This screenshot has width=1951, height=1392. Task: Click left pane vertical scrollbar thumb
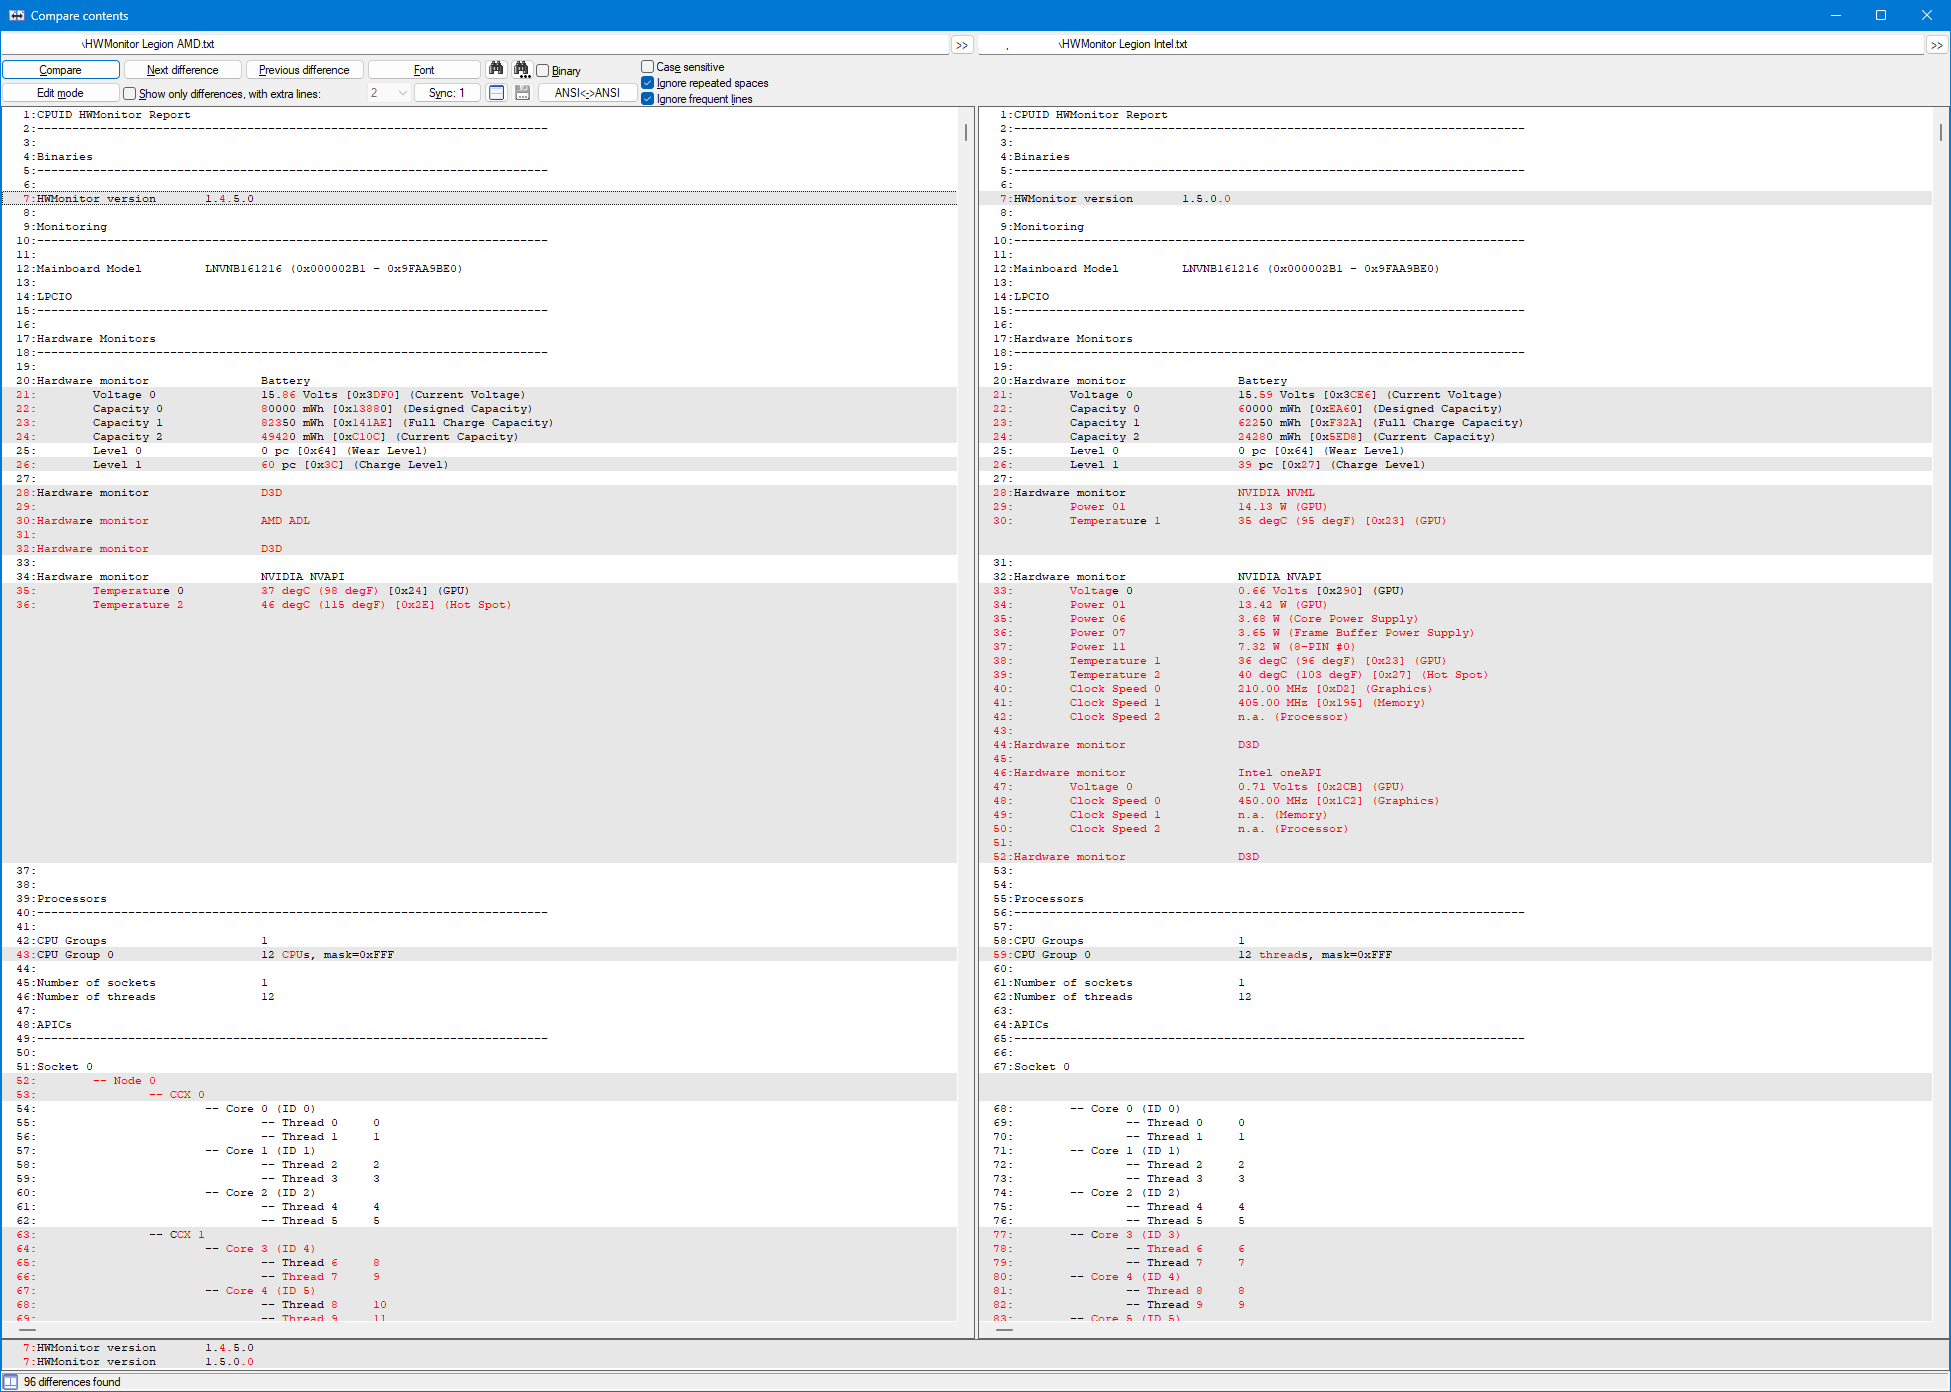click(966, 132)
